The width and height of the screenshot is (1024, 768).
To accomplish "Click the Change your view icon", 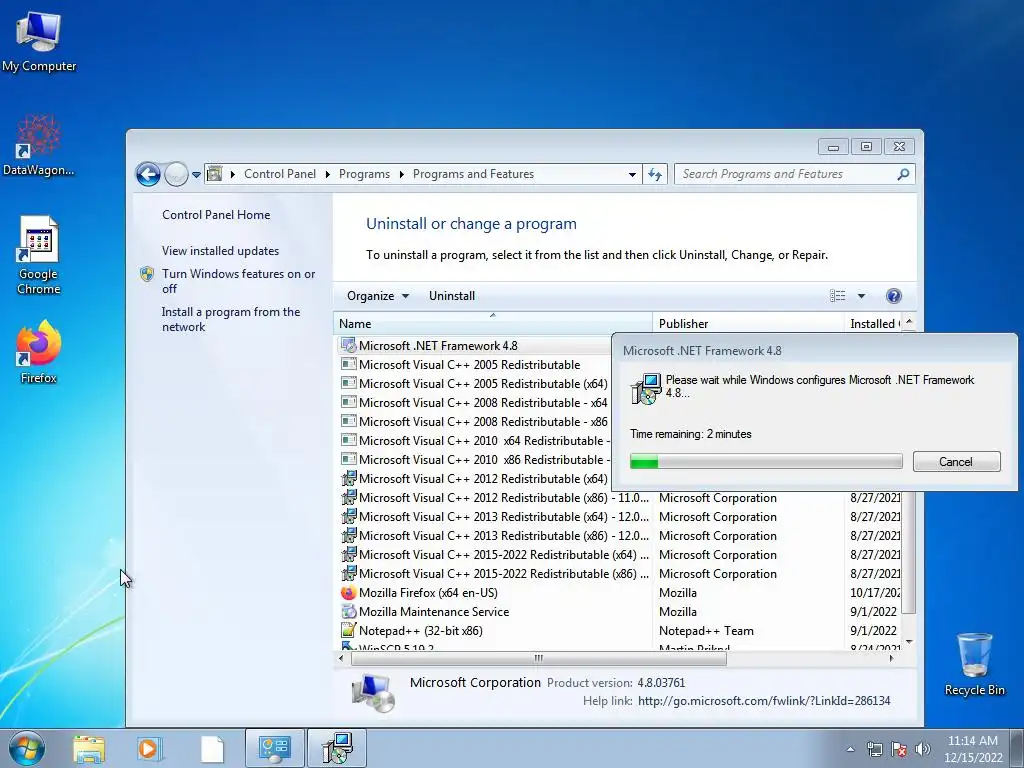I will pyautogui.click(x=837, y=296).
